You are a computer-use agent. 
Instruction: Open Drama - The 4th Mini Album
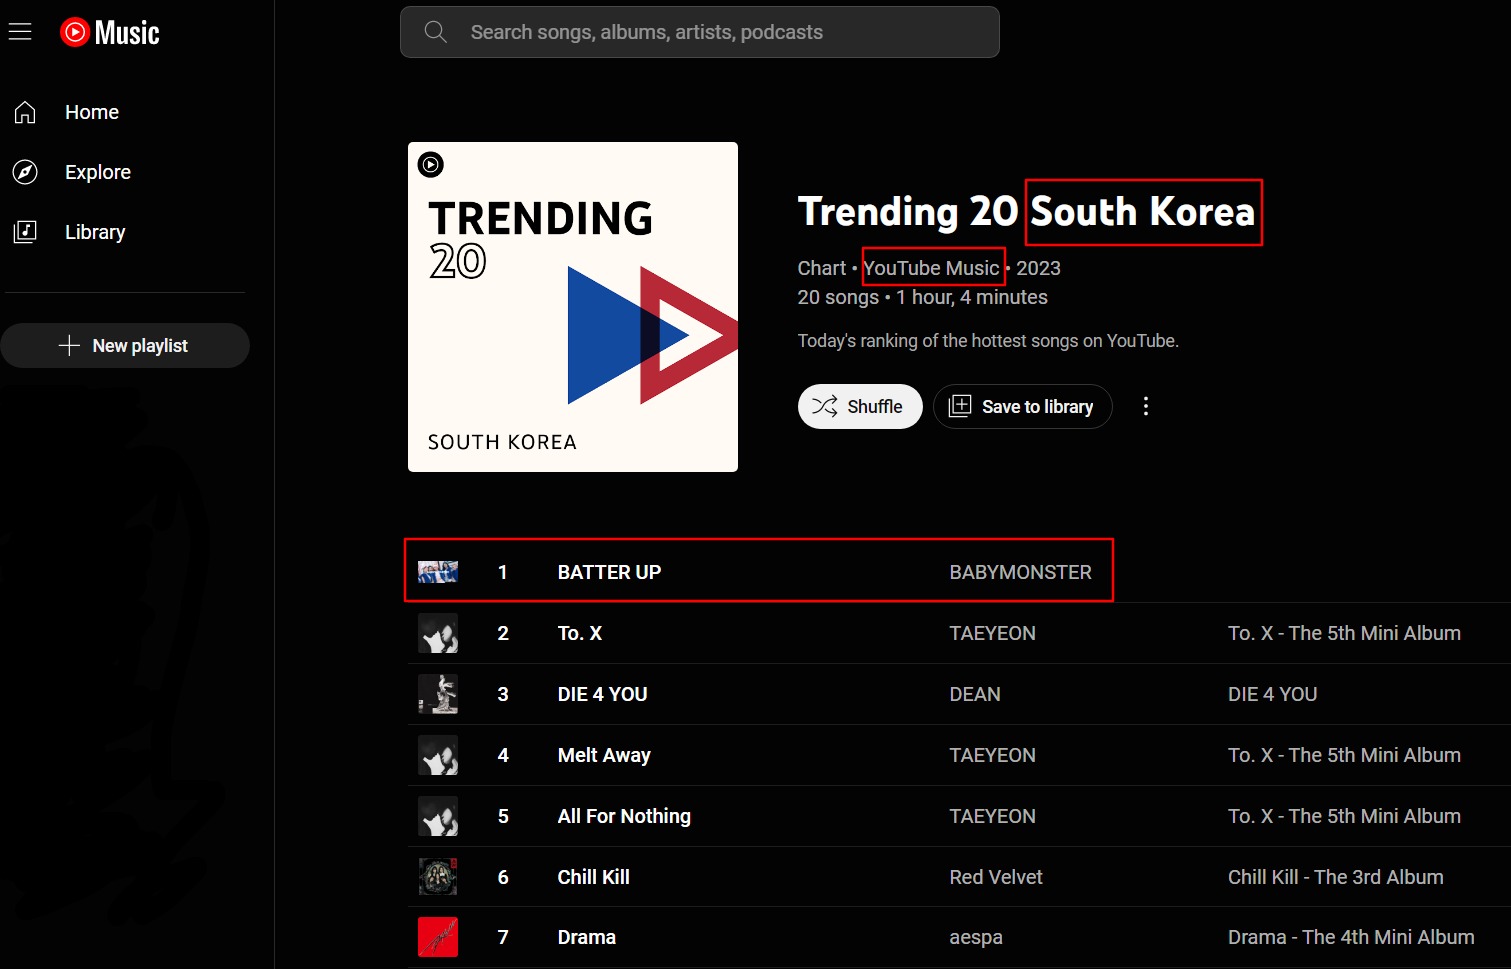1351,937
